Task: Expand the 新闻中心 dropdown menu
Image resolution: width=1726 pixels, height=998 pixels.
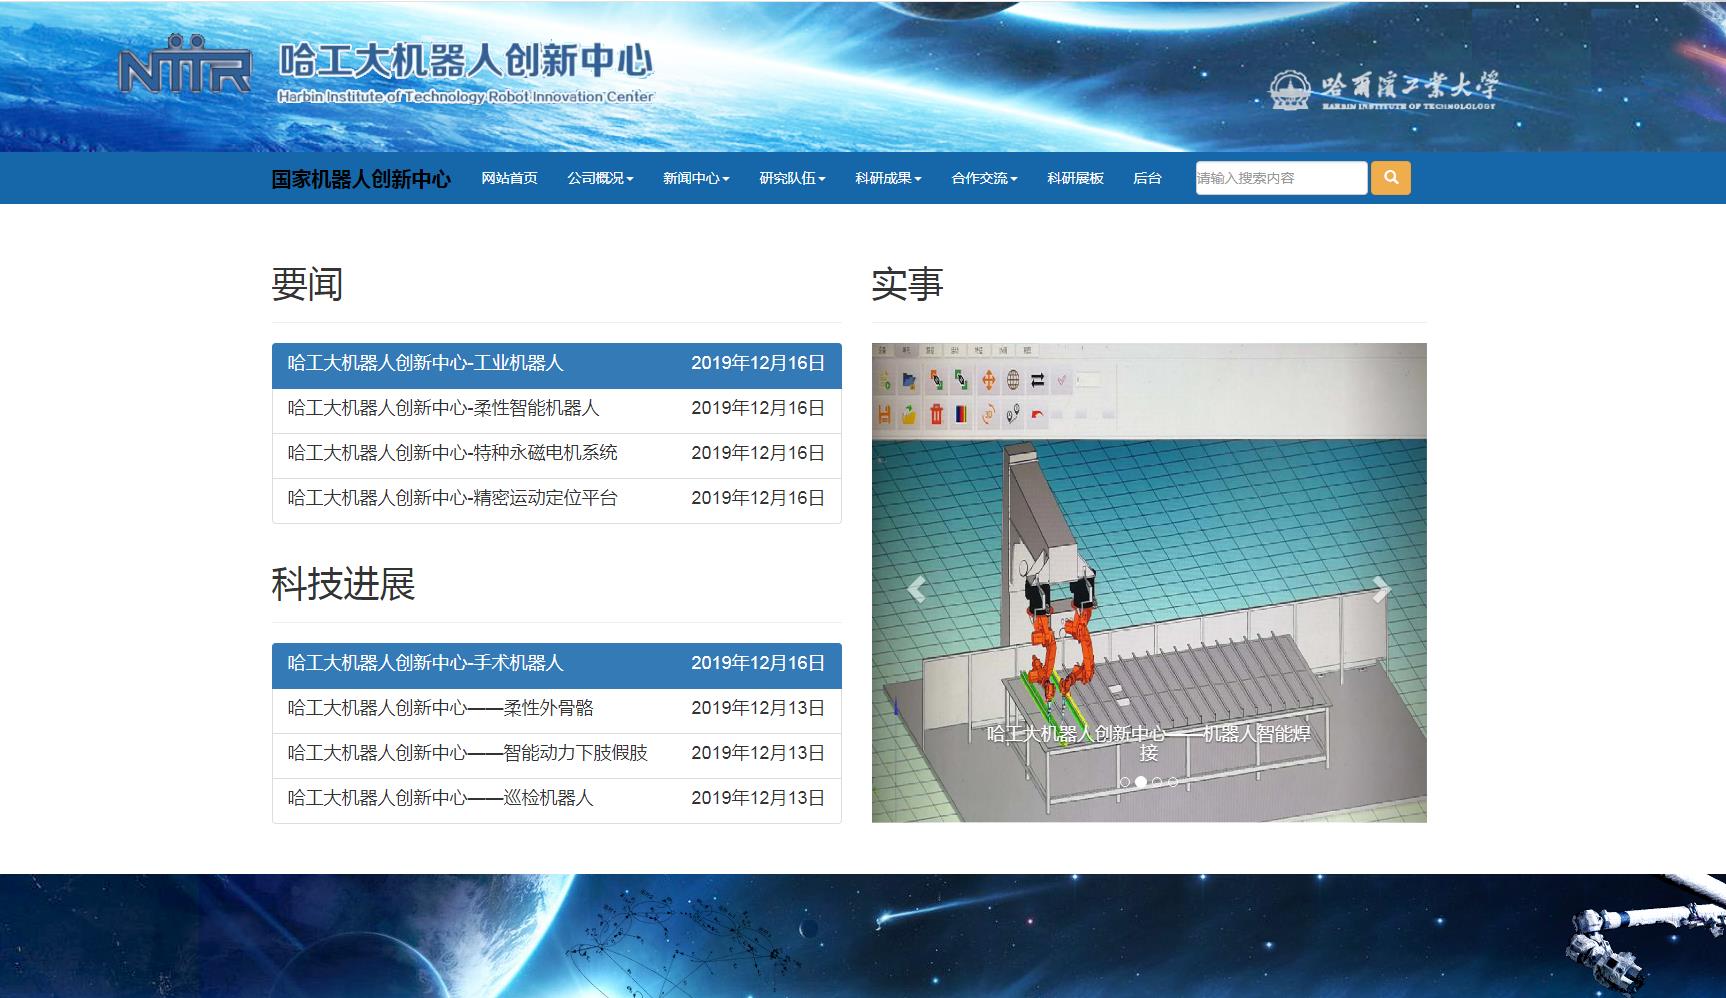Action: click(696, 178)
